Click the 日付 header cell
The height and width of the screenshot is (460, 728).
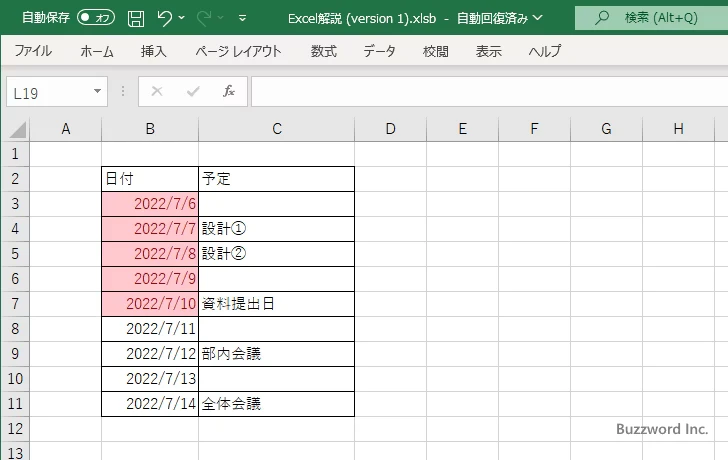click(150, 179)
